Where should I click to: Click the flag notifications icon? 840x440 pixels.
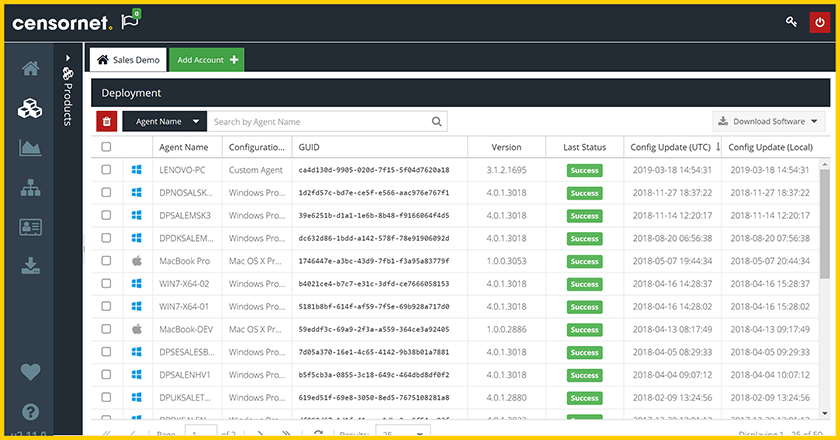[x=130, y=20]
